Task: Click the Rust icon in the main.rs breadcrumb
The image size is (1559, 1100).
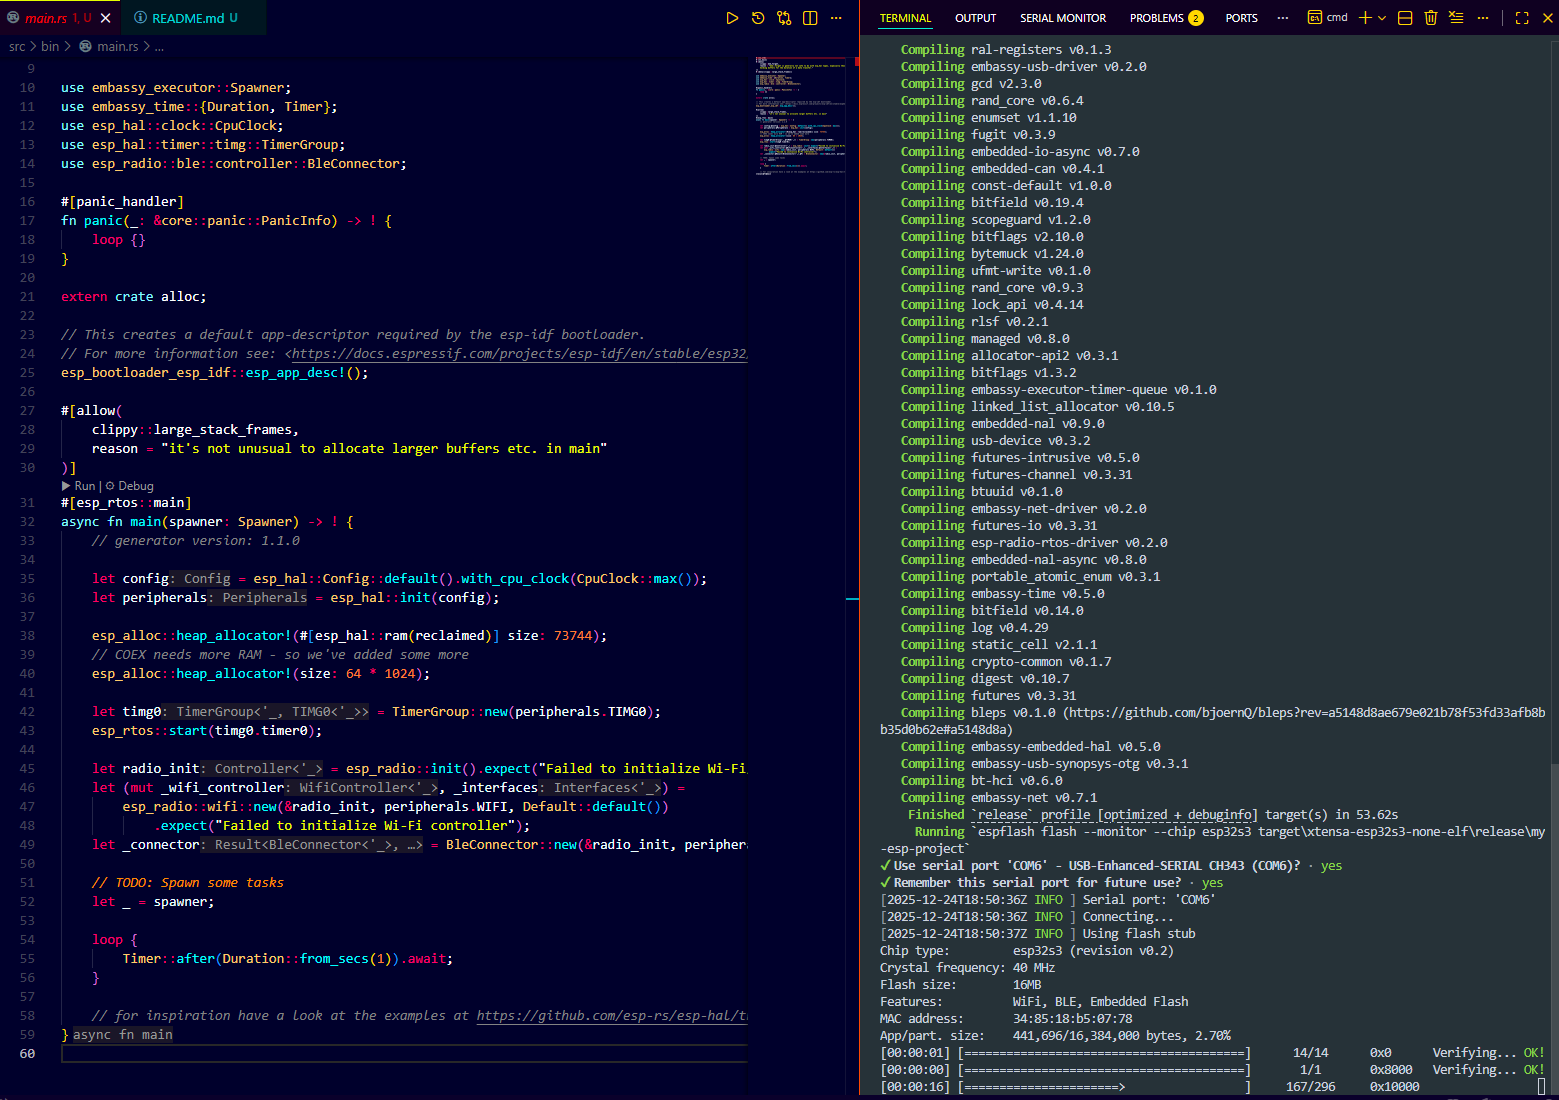Action: tap(86, 46)
